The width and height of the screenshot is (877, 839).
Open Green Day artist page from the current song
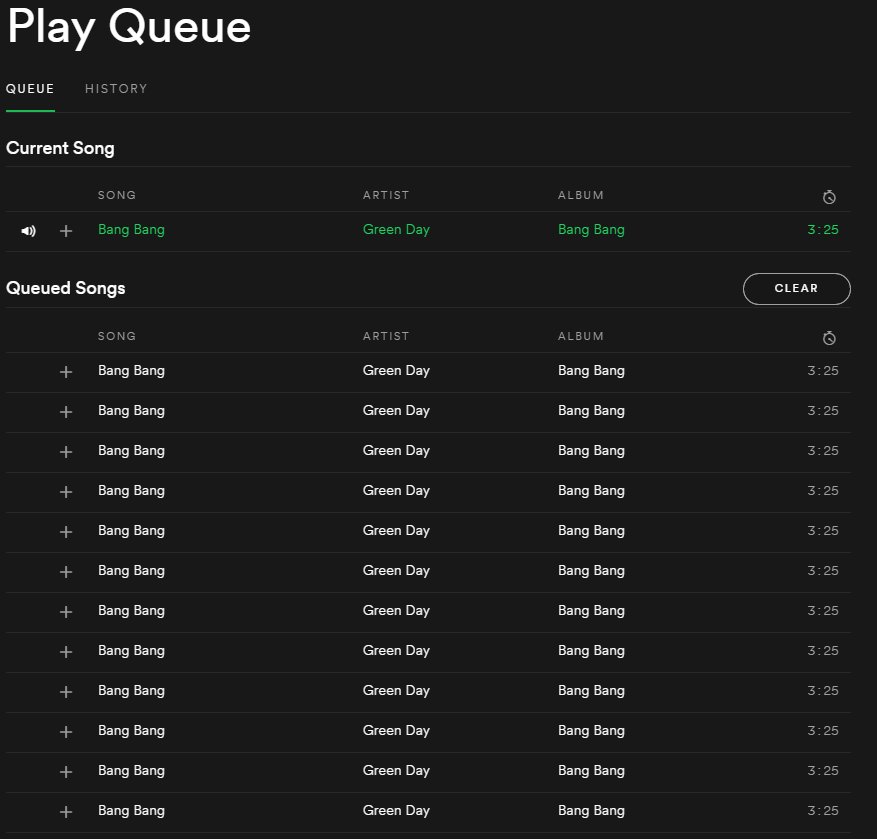[396, 230]
